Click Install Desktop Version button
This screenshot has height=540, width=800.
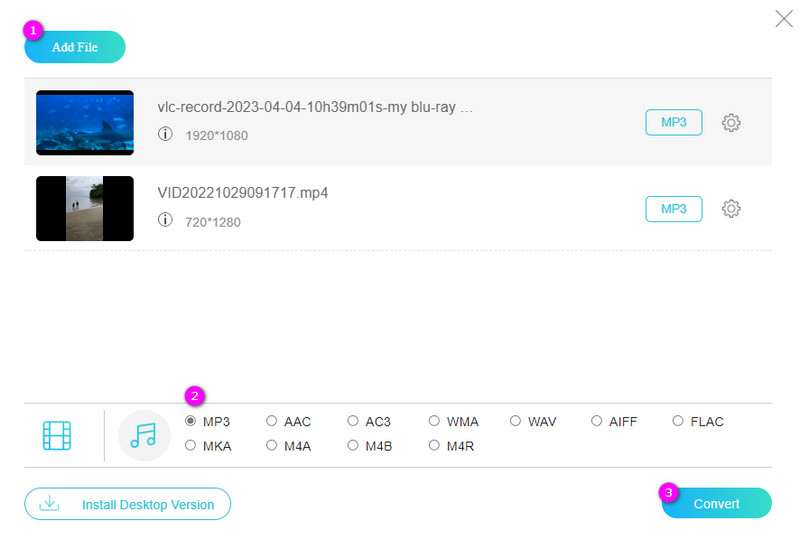coord(127,504)
